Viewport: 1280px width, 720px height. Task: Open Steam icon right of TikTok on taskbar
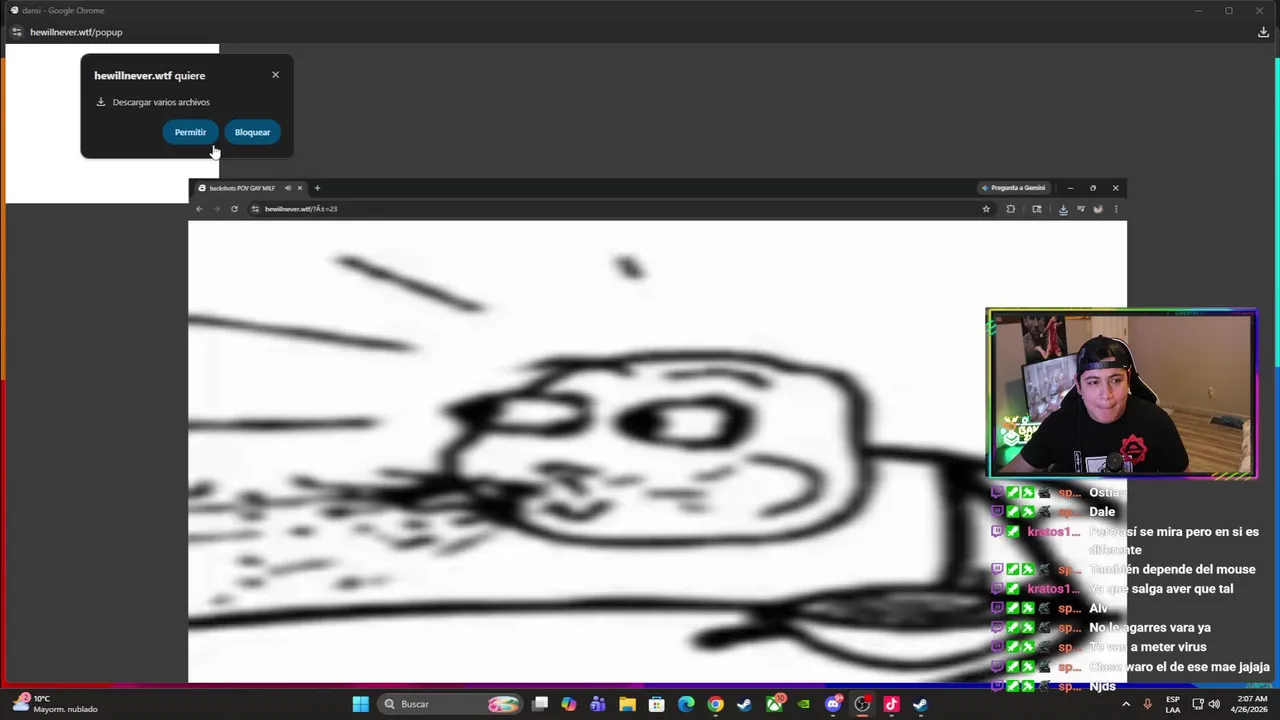(x=920, y=704)
